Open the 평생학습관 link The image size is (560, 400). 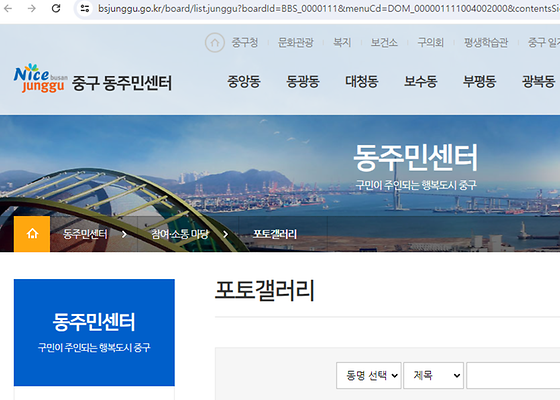coord(486,42)
